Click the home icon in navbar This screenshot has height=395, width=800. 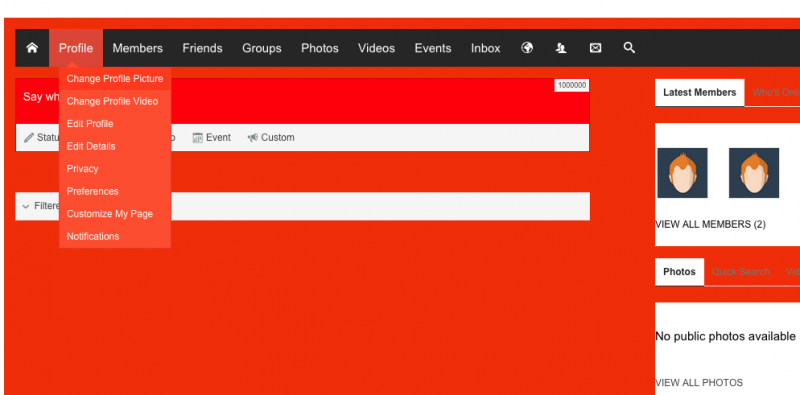coord(32,48)
